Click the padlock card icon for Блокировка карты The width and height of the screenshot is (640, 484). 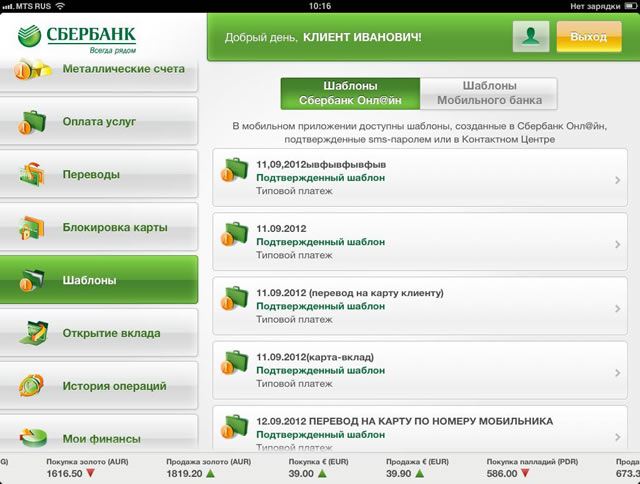click(x=31, y=228)
